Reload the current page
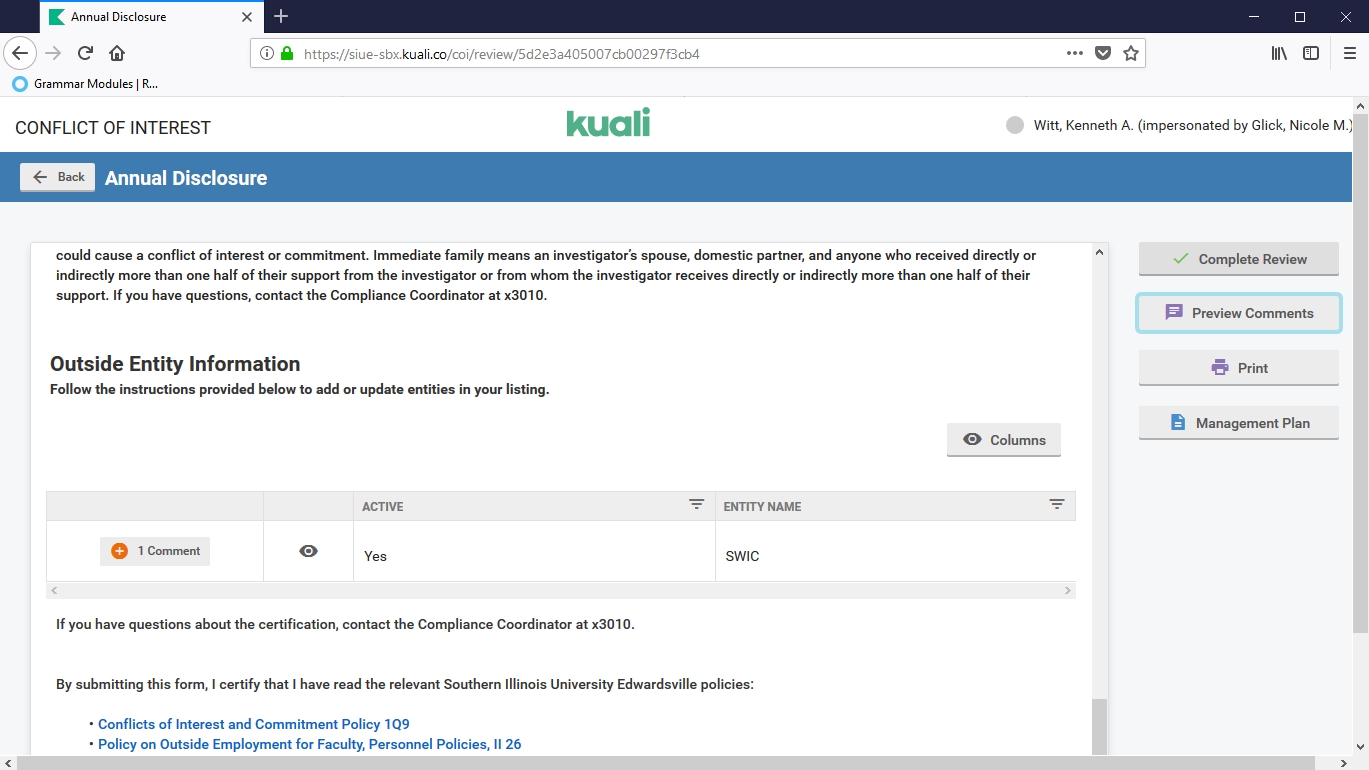Screen dimensions: 1369x770 tap(86, 53)
